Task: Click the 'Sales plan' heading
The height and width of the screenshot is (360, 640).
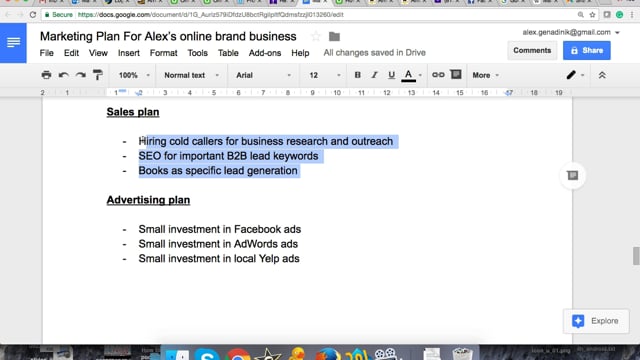Action: [x=133, y=112]
